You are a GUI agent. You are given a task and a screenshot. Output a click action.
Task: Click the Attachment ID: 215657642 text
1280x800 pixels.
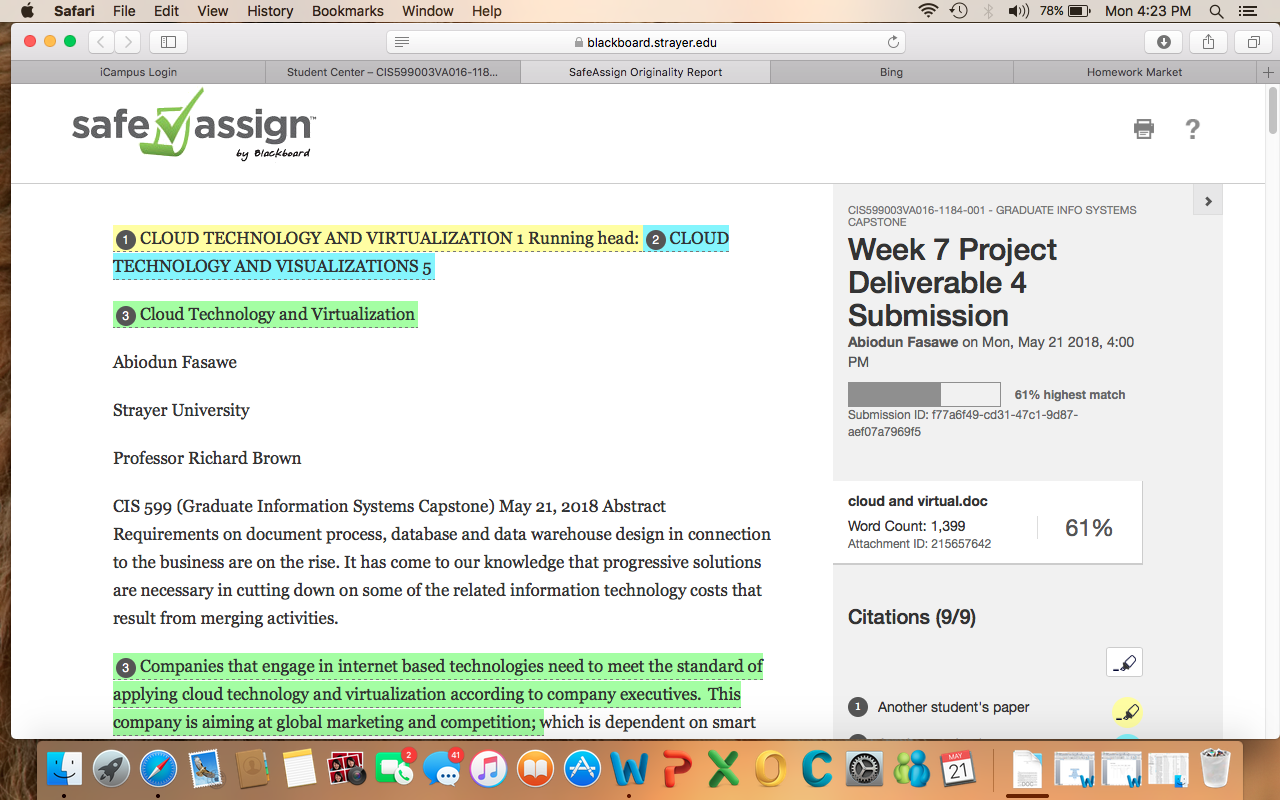pyautogui.click(x=919, y=543)
